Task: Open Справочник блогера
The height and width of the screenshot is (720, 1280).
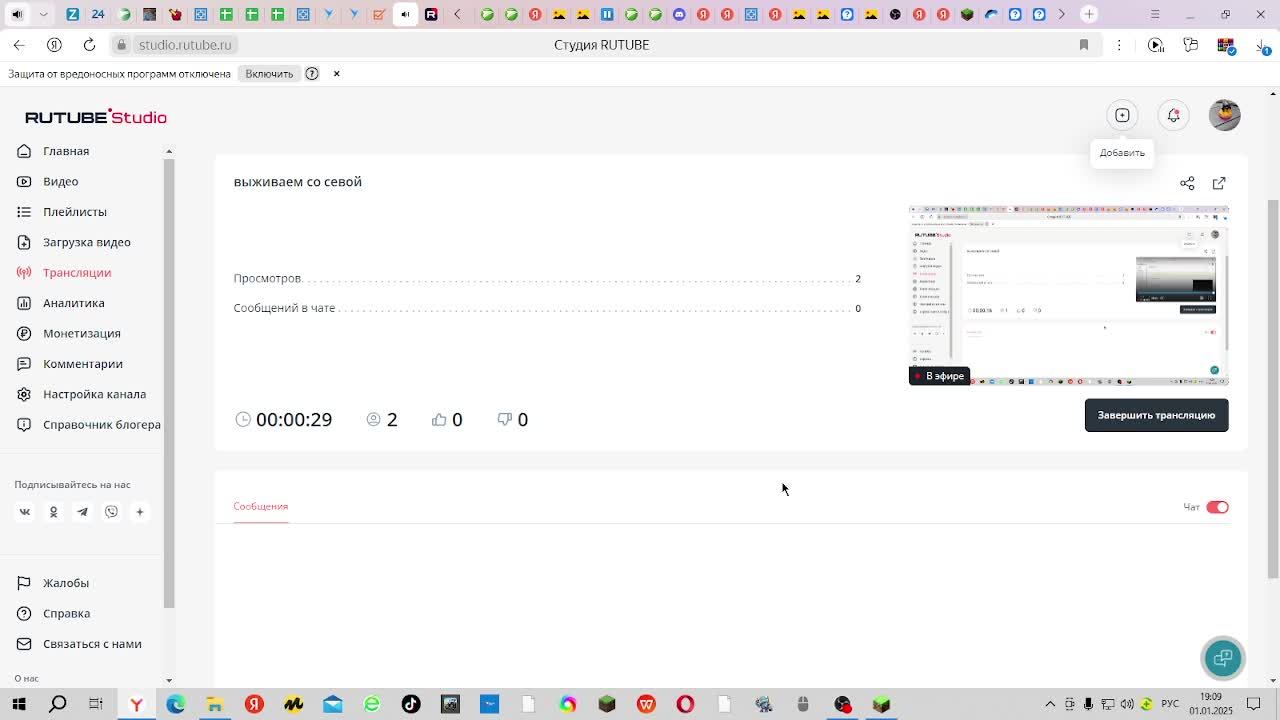Action: [x=102, y=424]
